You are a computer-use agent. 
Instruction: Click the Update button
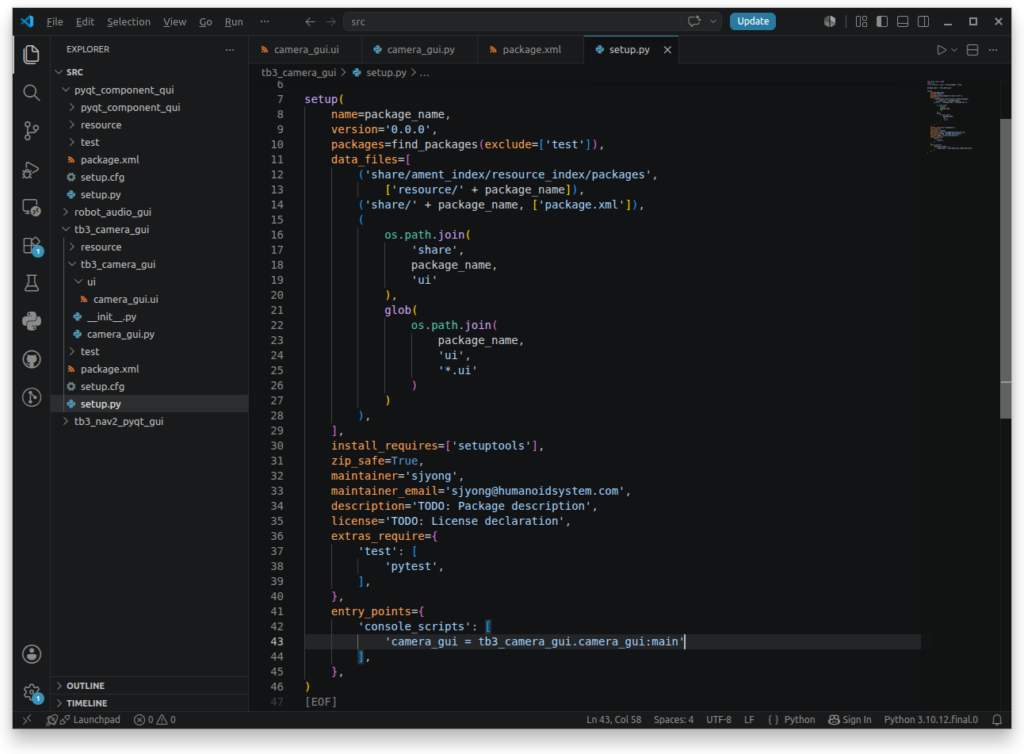tap(752, 22)
